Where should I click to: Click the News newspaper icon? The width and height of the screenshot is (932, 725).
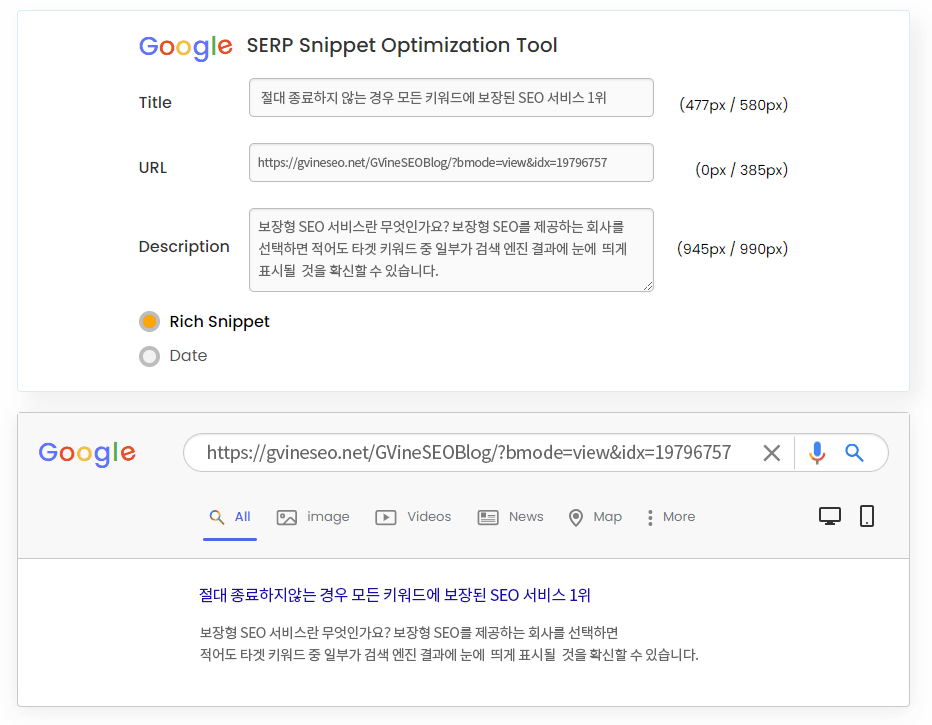click(488, 518)
